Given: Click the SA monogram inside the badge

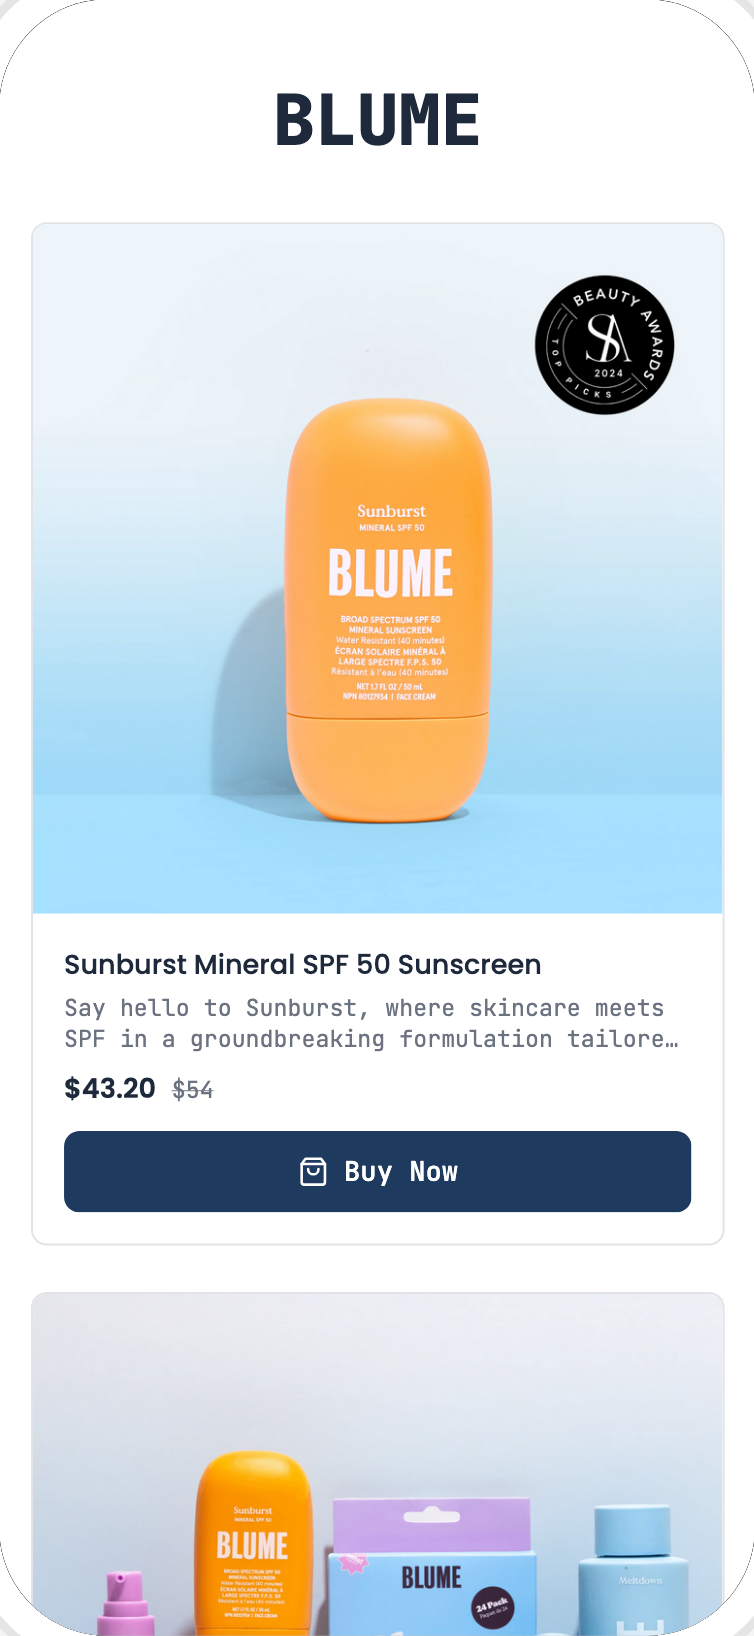Looking at the screenshot, I should click(607, 338).
